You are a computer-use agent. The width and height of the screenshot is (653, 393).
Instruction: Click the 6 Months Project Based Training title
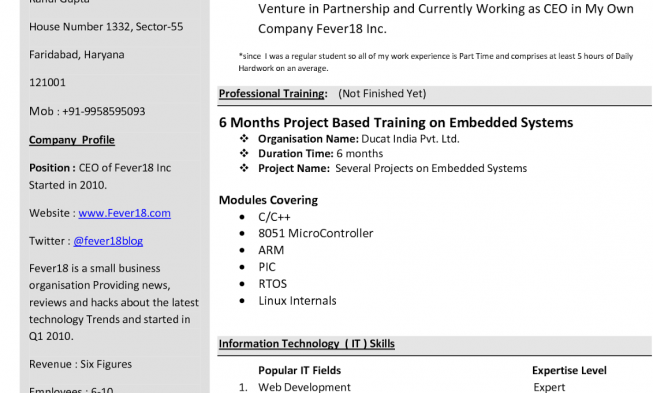coord(396,123)
